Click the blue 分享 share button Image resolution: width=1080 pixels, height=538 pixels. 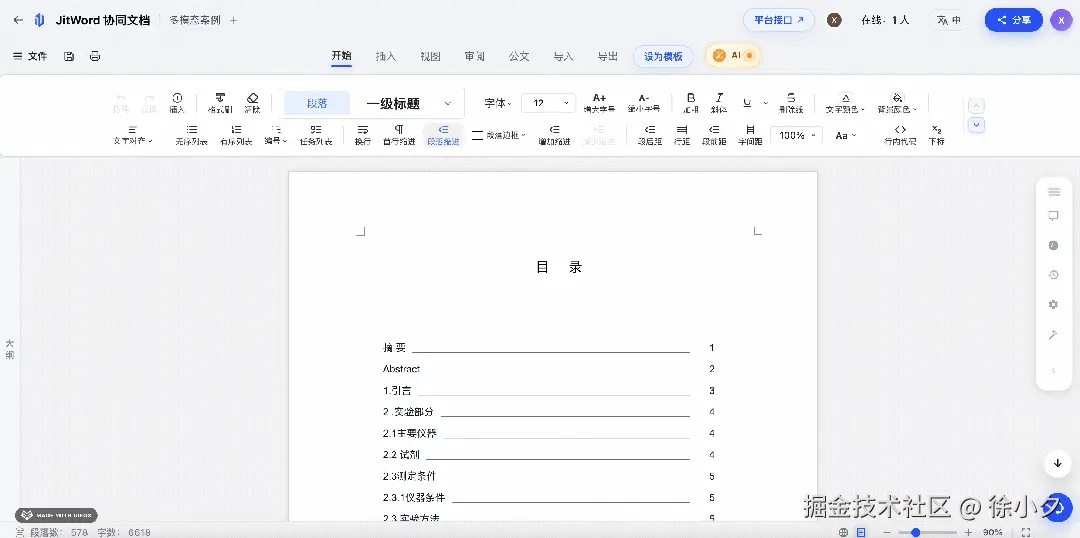(1013, 20)
